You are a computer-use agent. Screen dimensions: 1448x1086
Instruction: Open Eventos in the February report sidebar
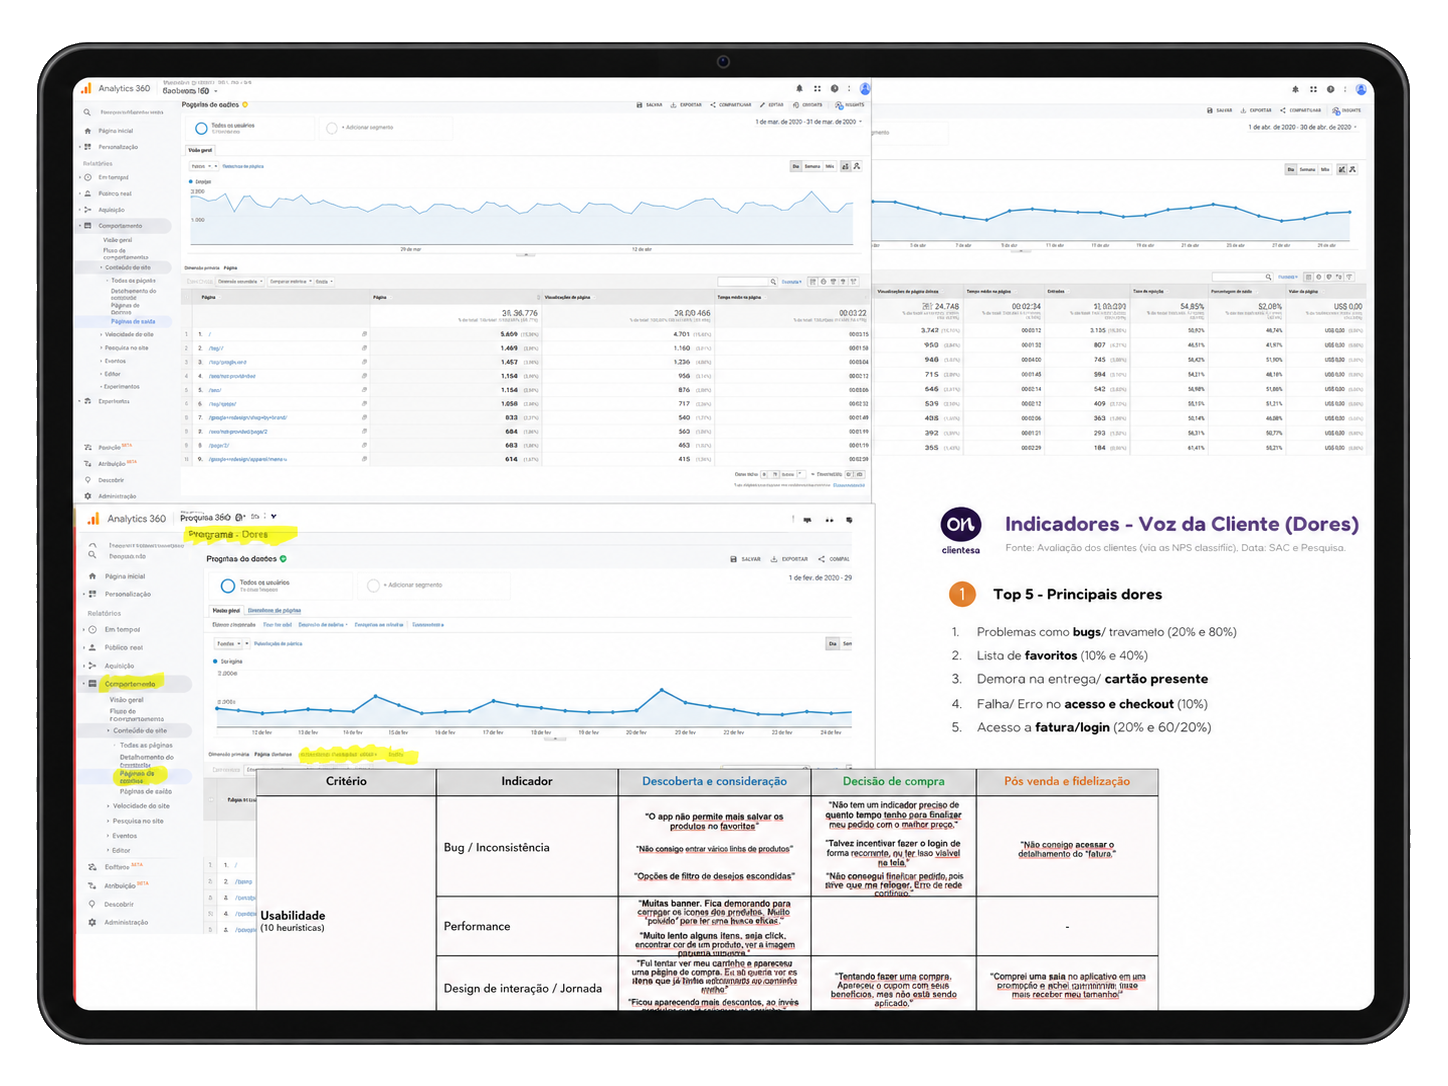coord(125,836)
